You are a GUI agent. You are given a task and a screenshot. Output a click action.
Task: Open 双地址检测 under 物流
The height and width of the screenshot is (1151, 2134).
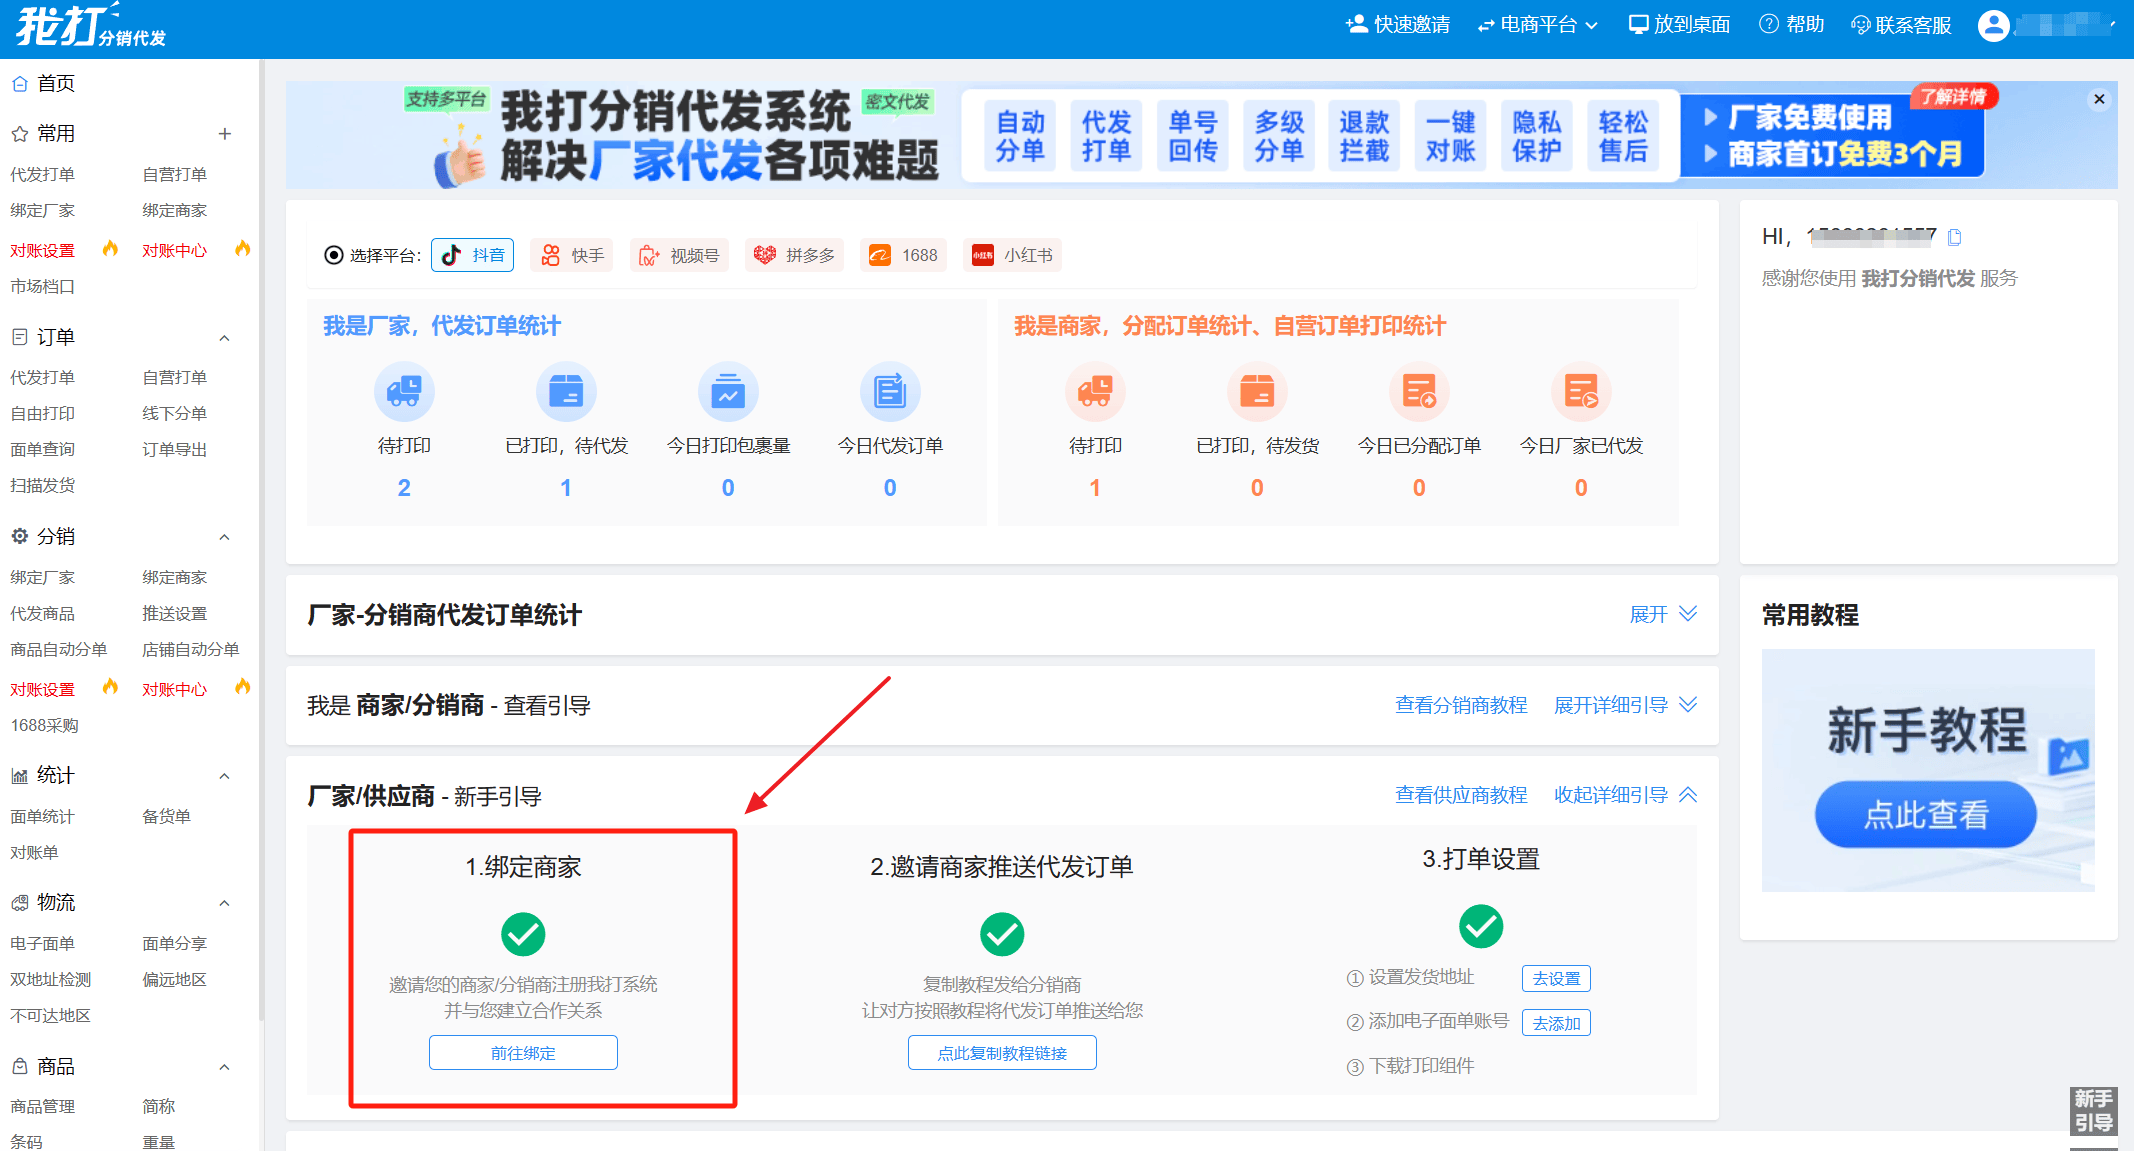click(51, 979)
